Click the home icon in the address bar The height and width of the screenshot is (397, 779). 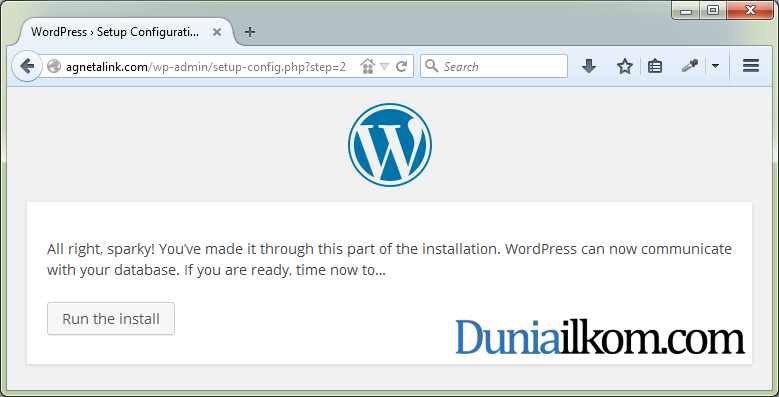pyautogui.click(x=368, y=66)
